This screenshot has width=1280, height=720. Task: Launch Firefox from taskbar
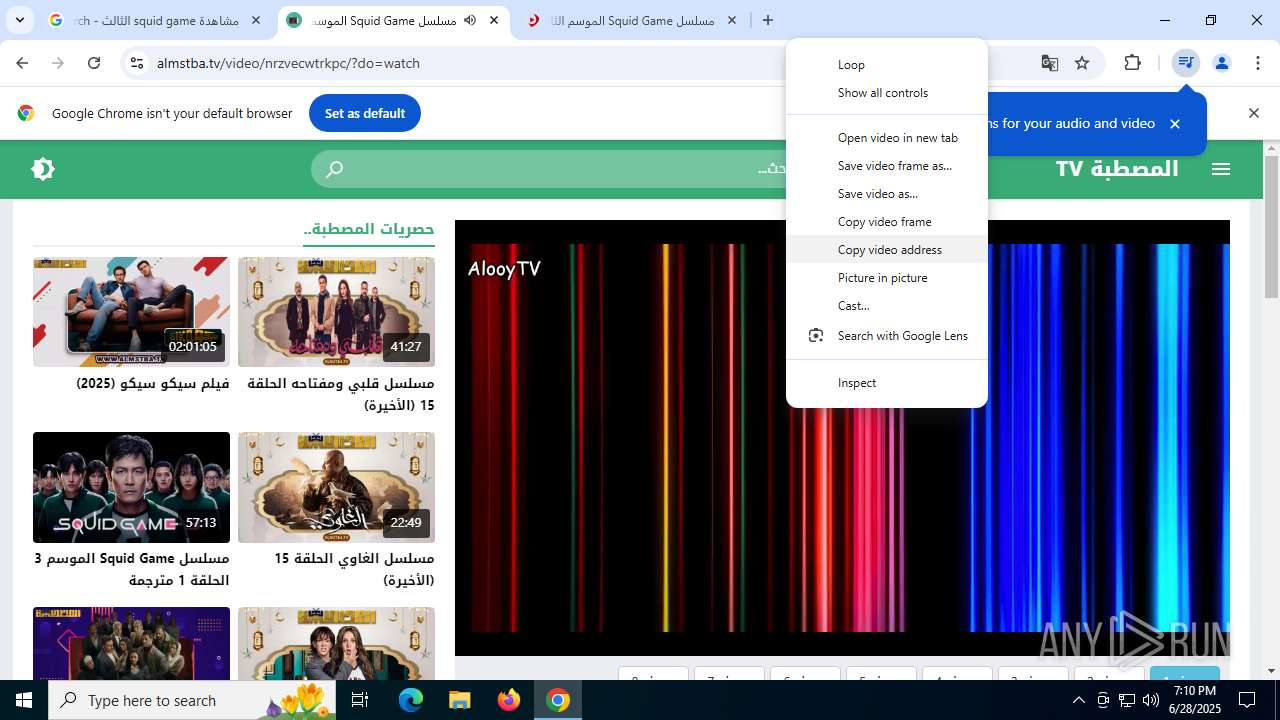[x=509, y=700]
